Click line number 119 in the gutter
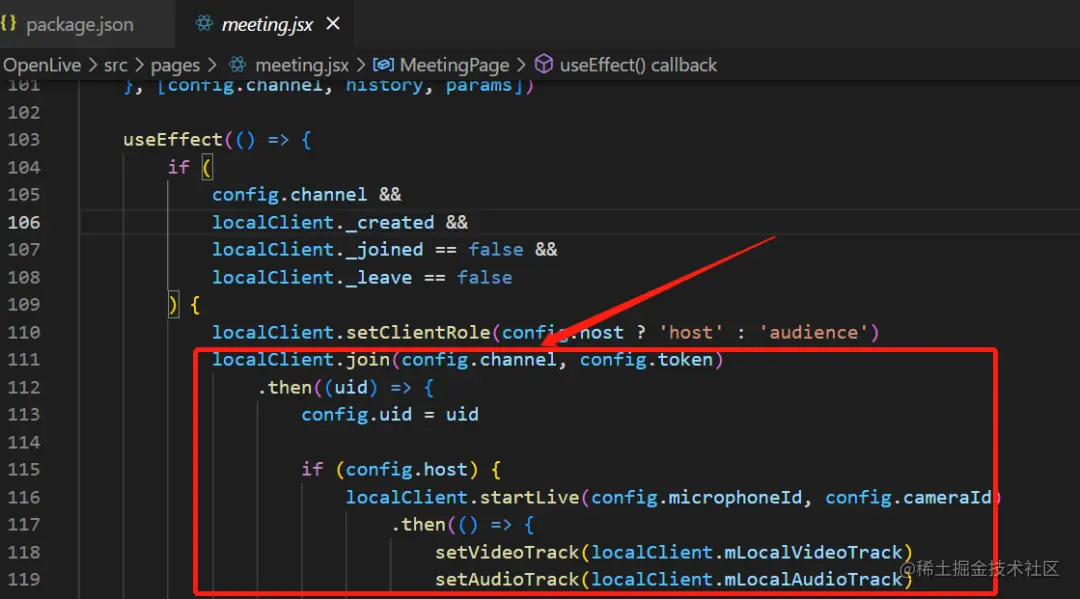This screenshot has width=1080, height=599. [23, 580]
